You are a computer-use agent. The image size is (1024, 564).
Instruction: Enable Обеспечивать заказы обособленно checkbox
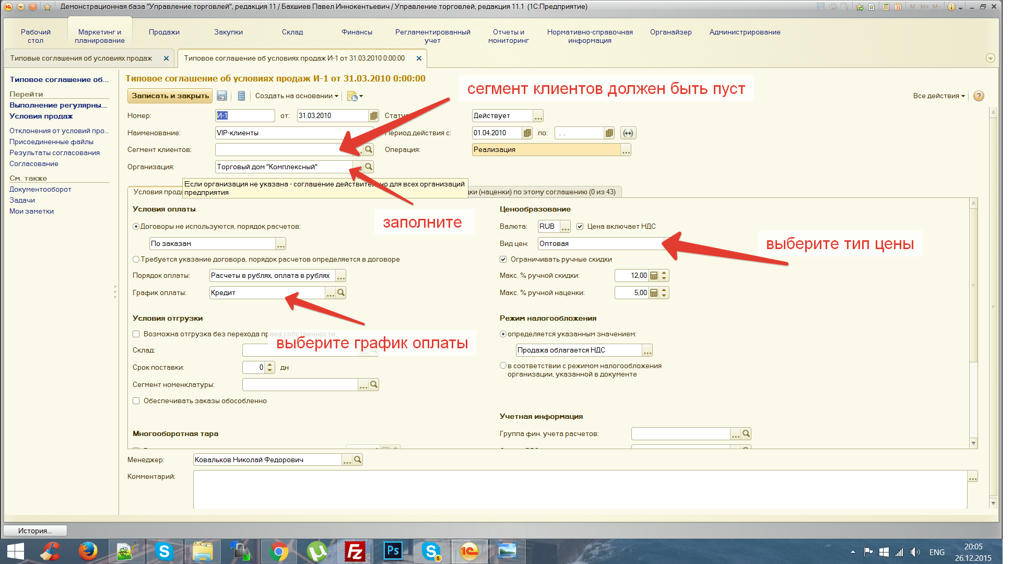tap(137, 401)
